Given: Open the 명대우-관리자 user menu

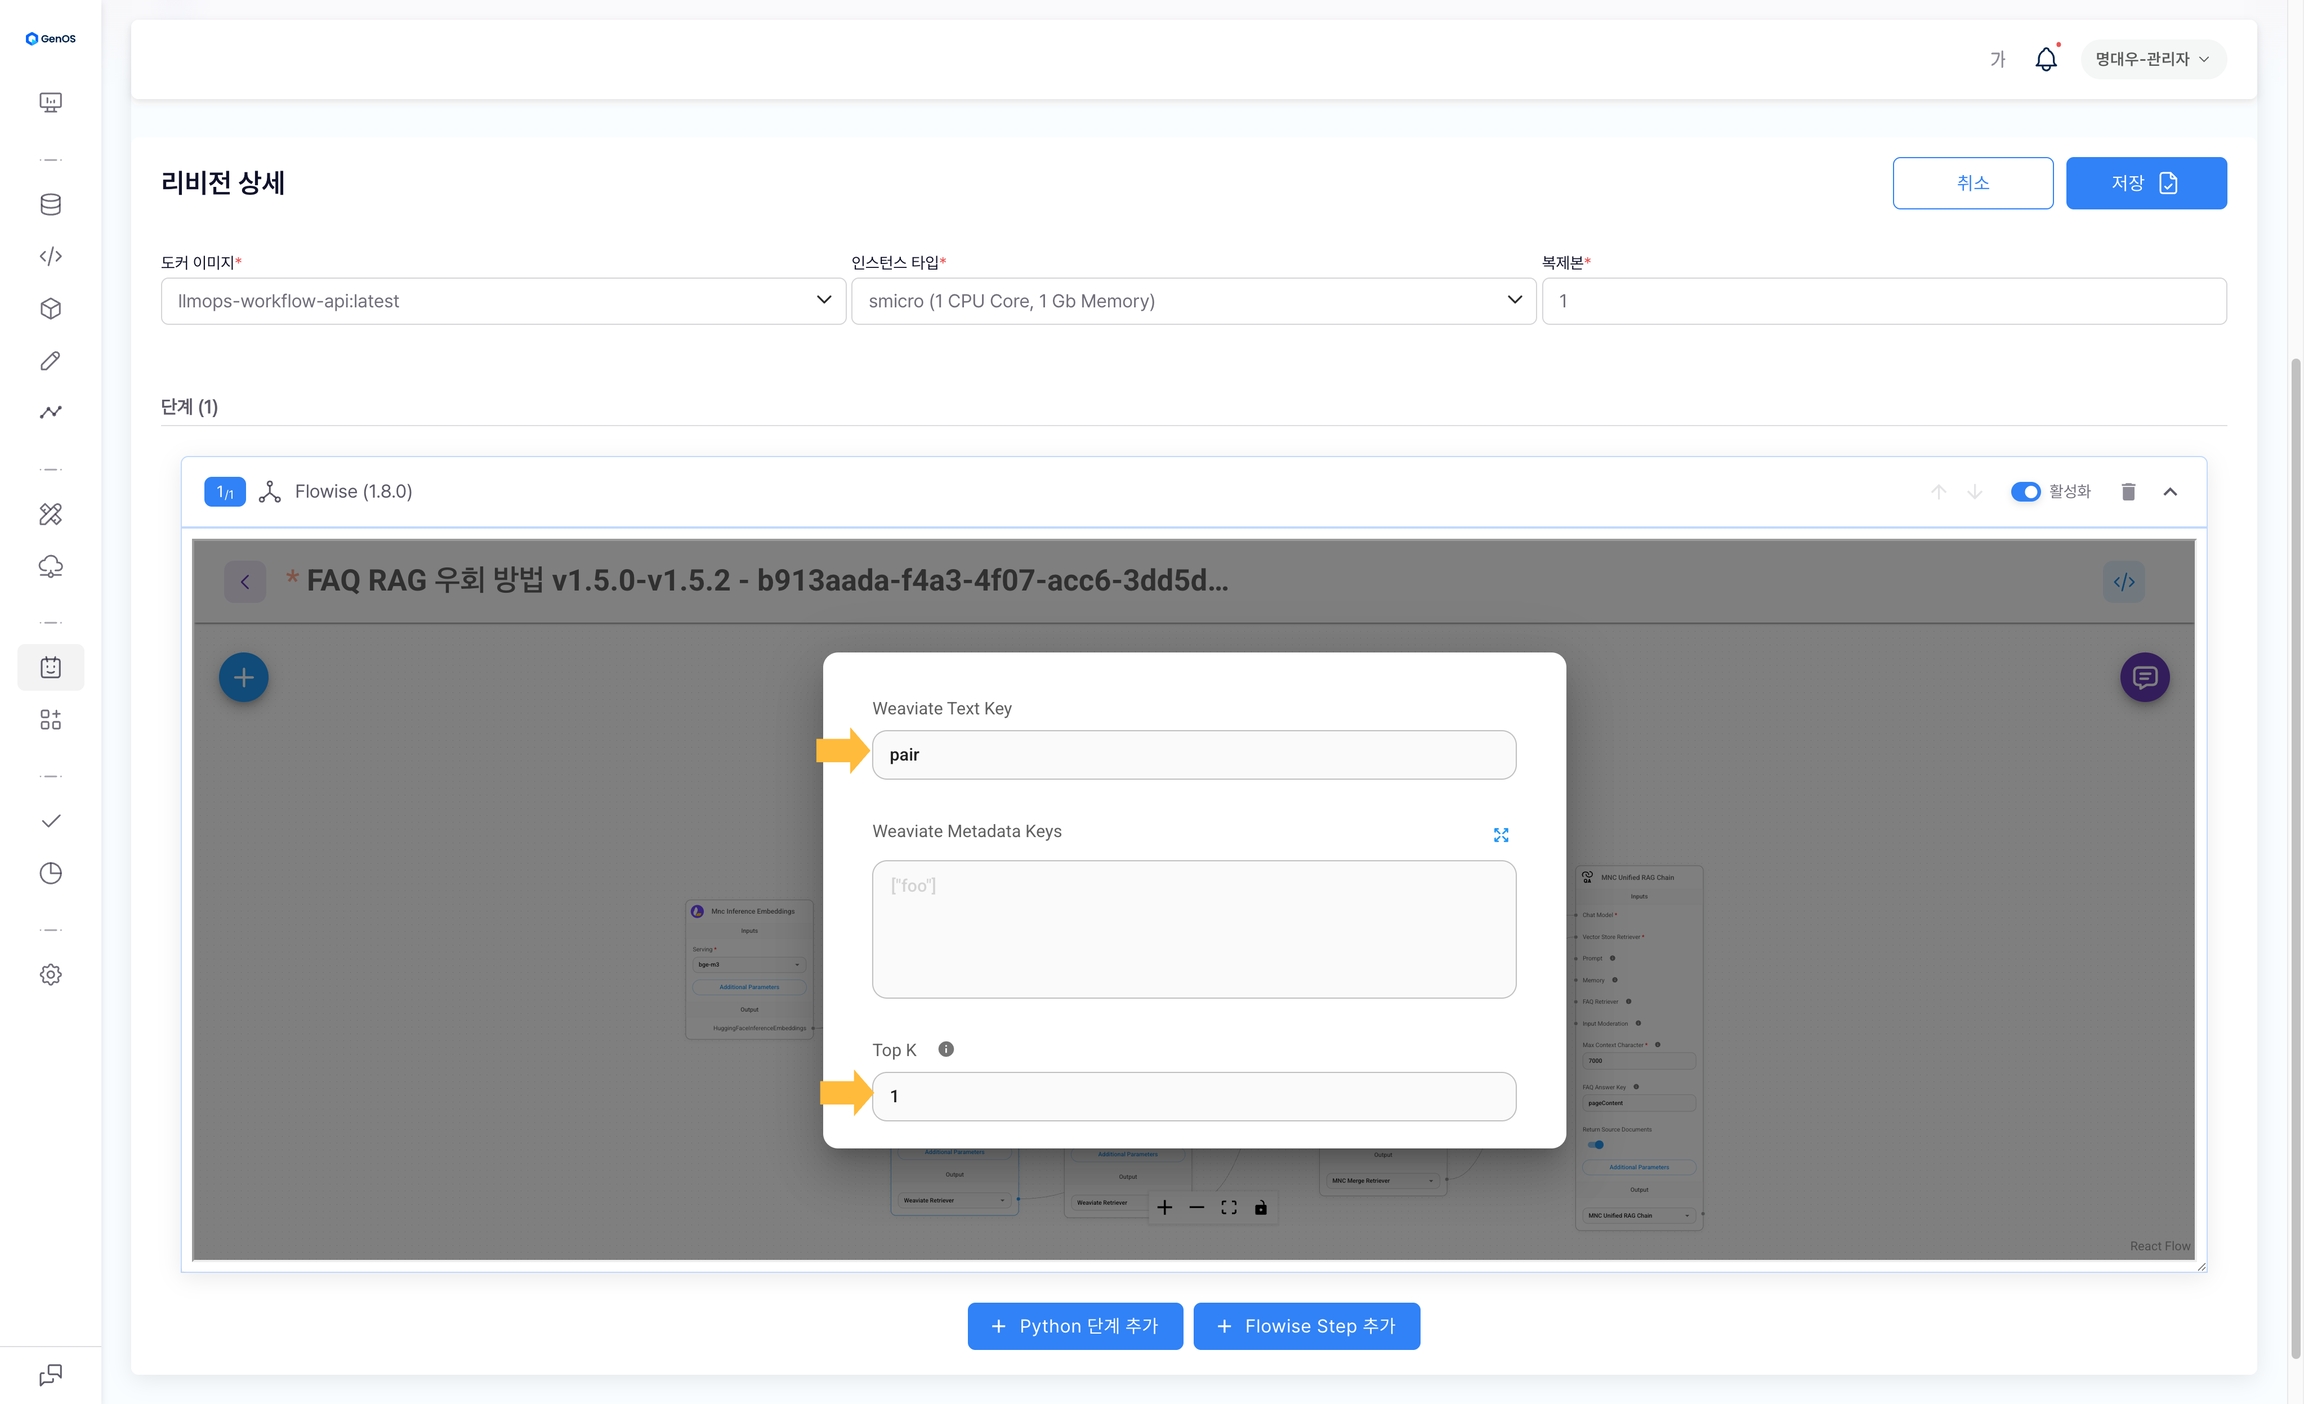Looking at the screenshot, I should (2152, 60).
